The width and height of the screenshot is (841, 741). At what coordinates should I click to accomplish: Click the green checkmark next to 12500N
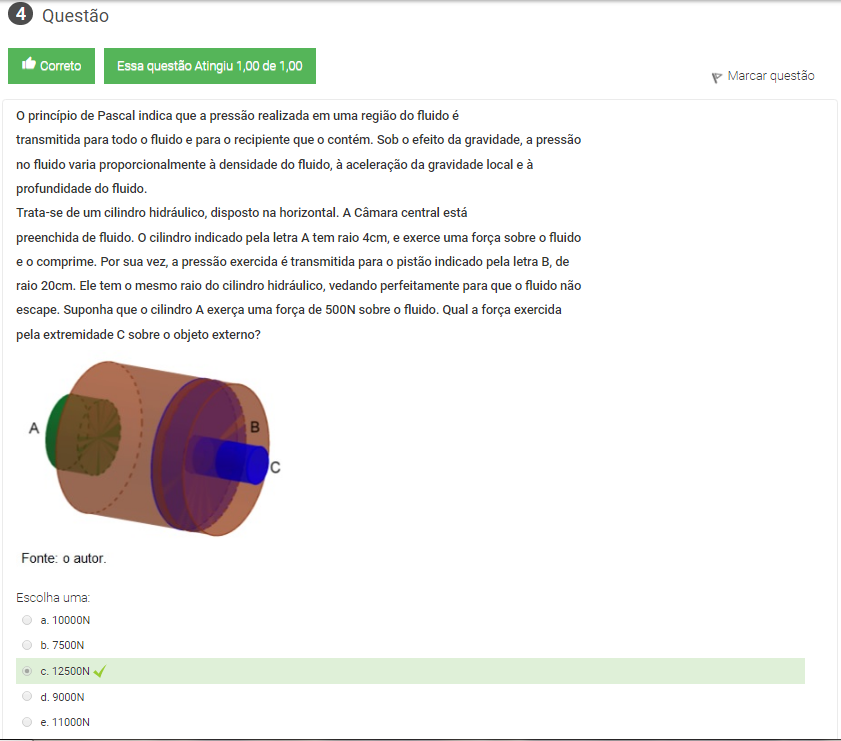(100, 671)
